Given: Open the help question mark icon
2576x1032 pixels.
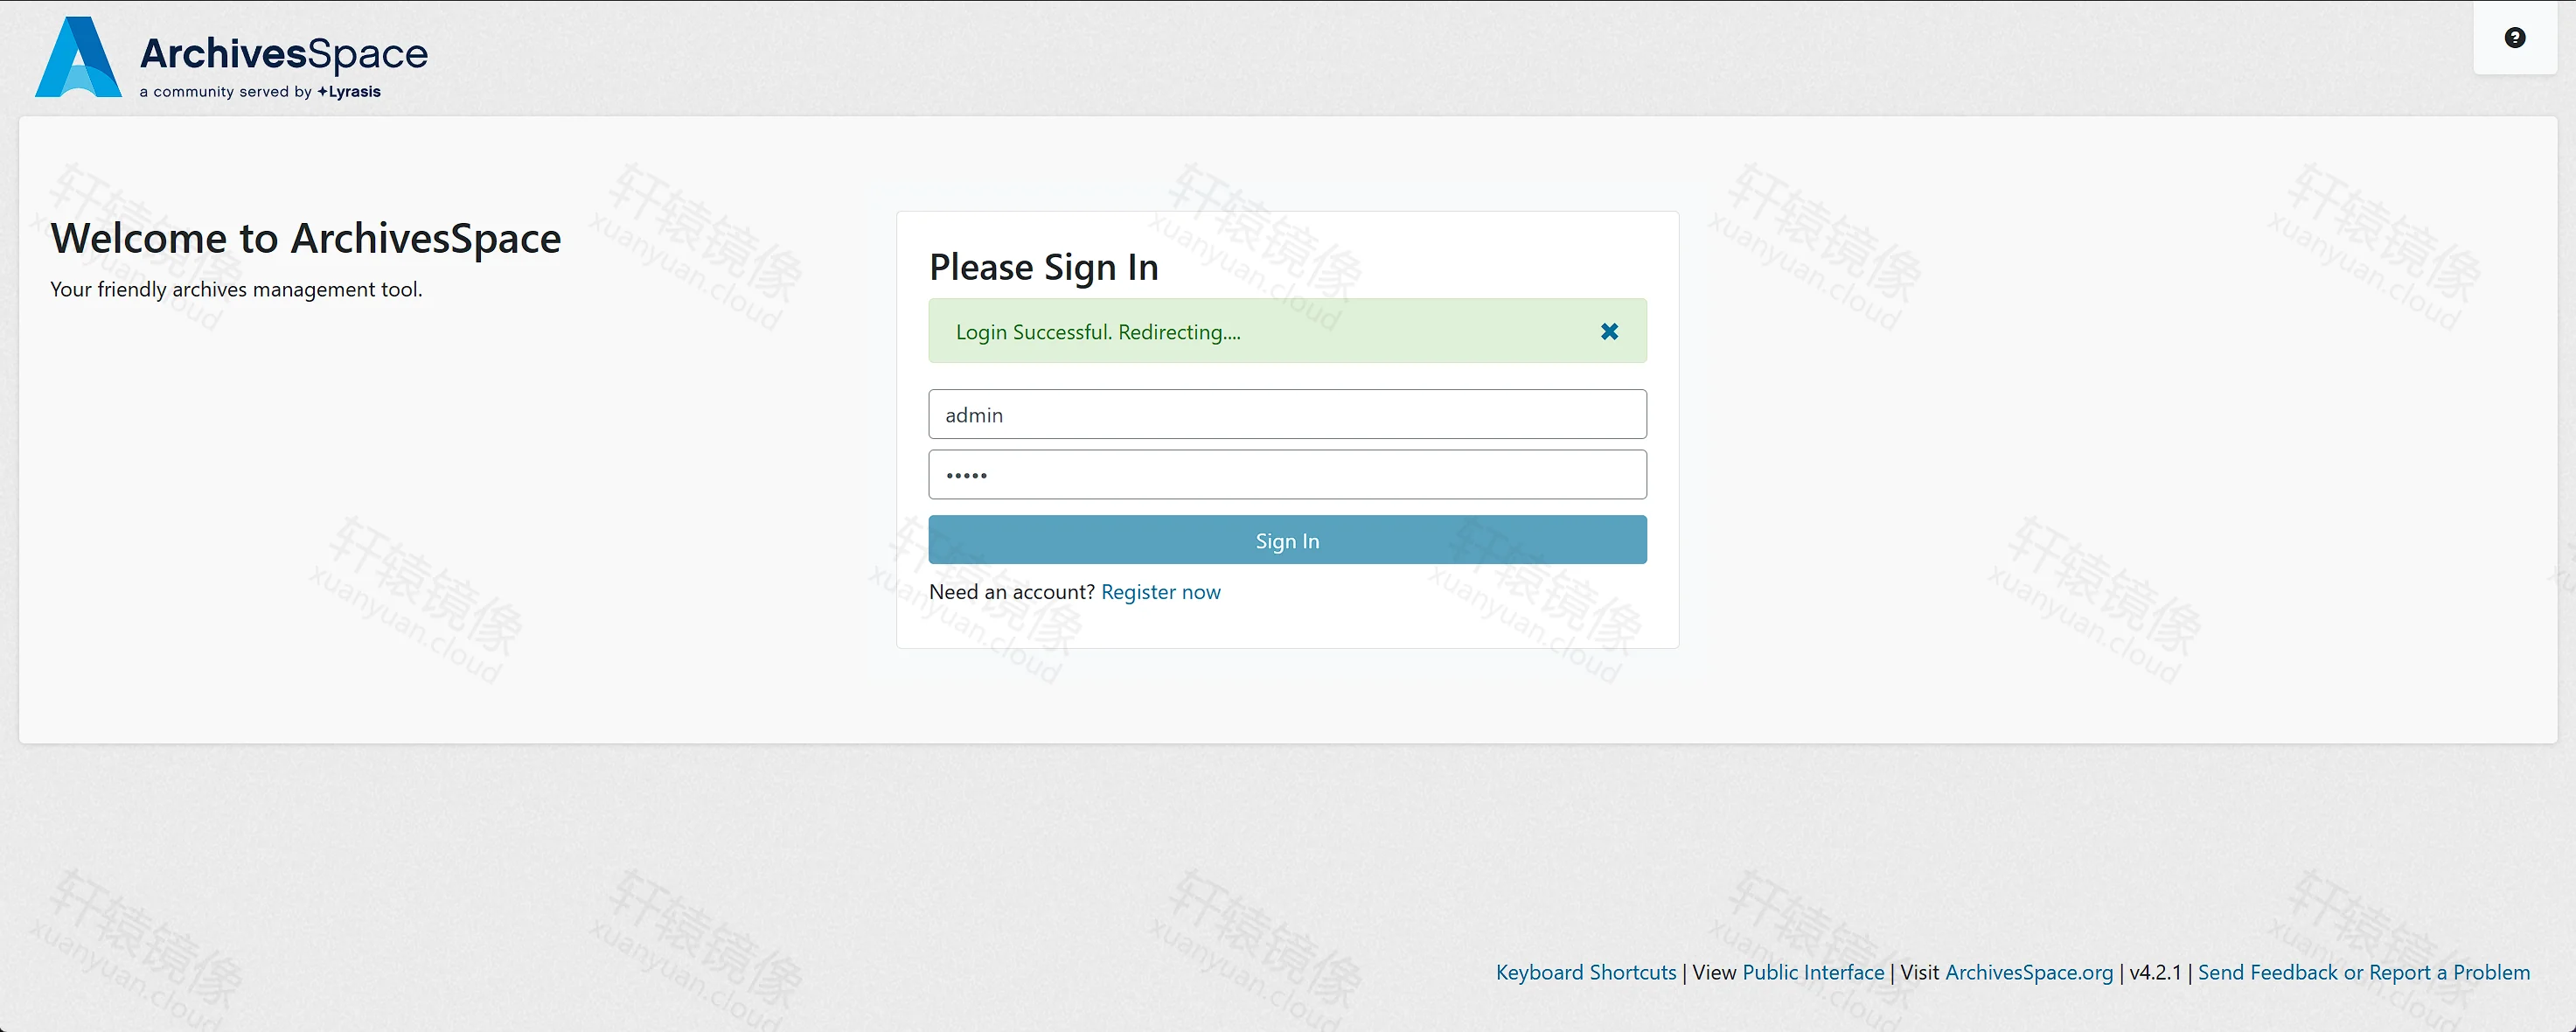Looking at the screenshot, I should click(2515, 38).
